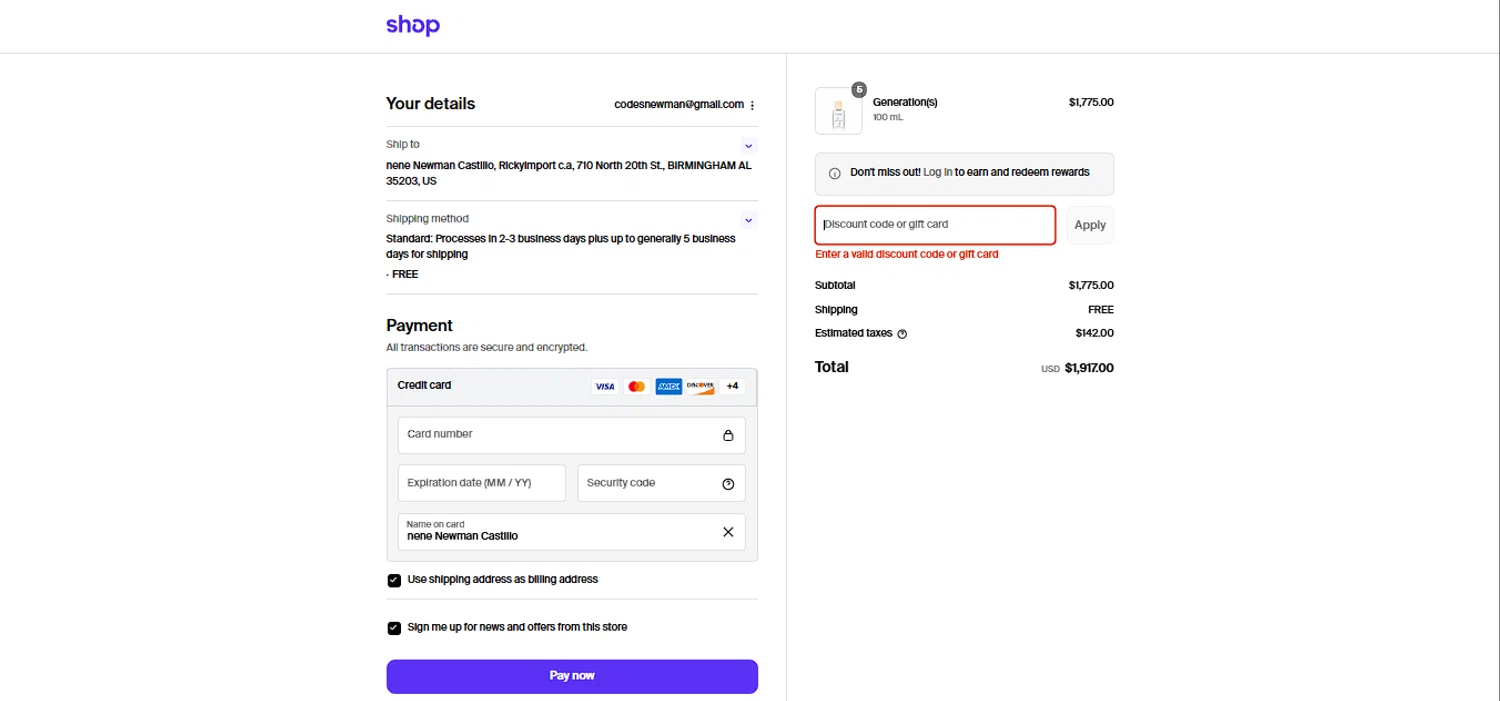Uncheck Sign me up for news and offers
The height and width of the screenshot is (701, 1500).
pos(394,628)
